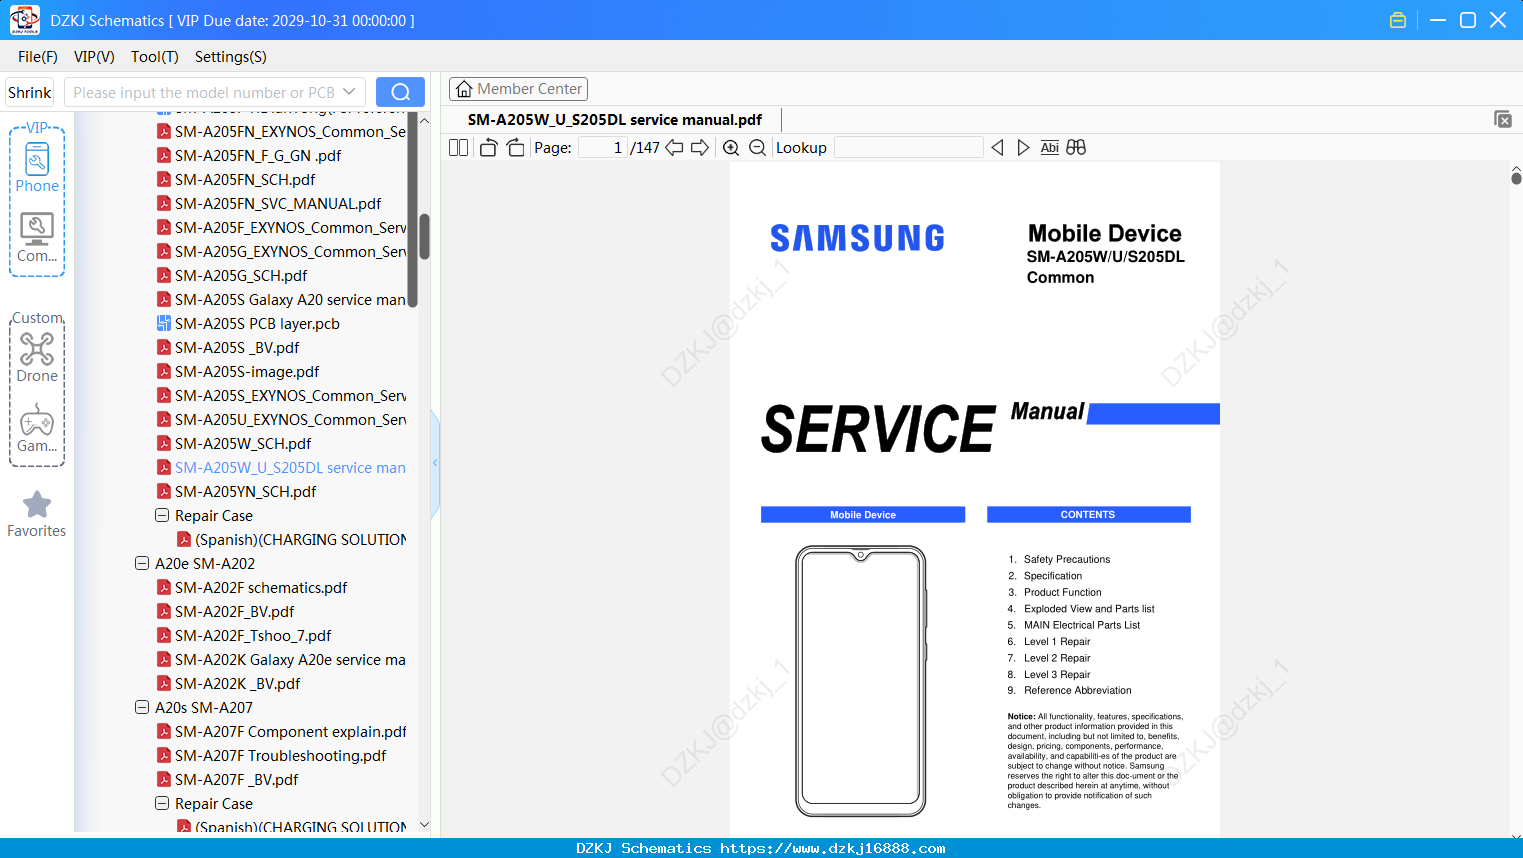Click the Page number input box
The height and width of the screenshot is (858, 1523).
point(603,148)
